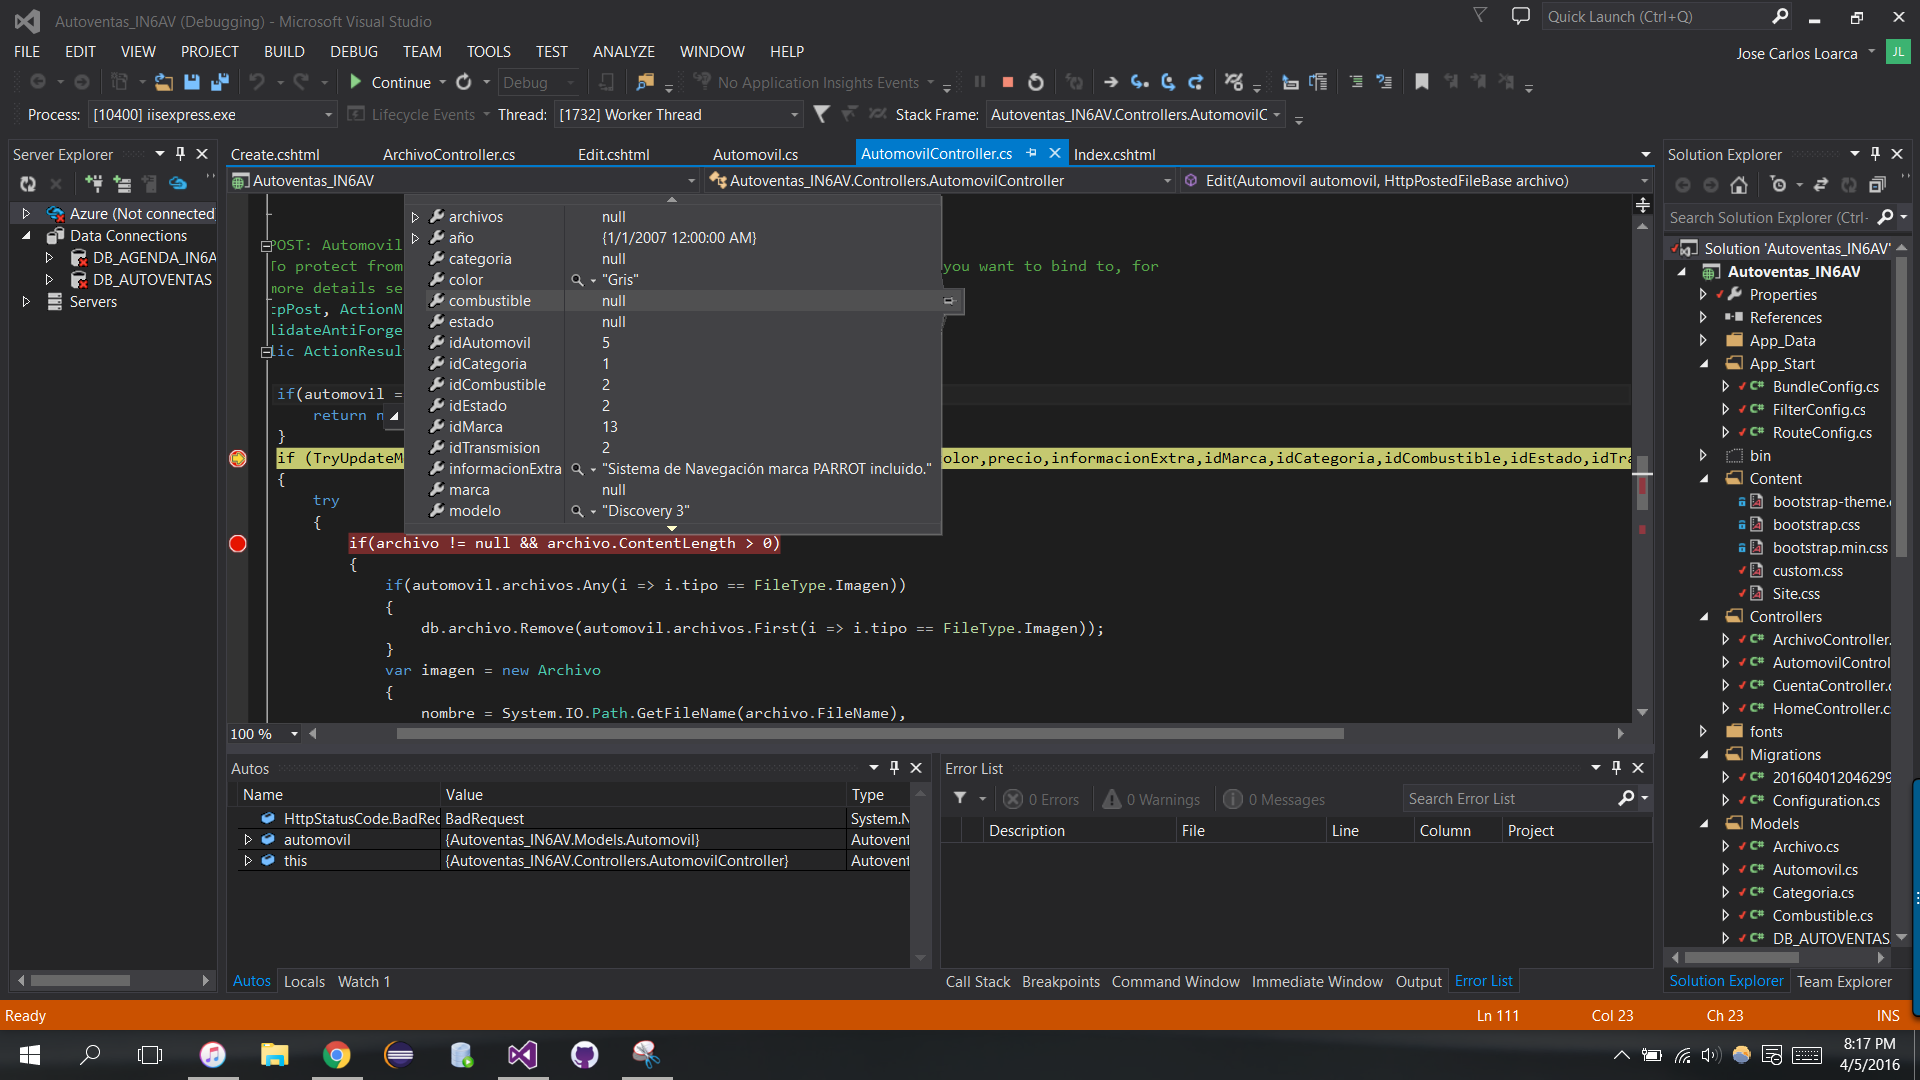Viewport: 1920px width, 1080px height.
Task: Click Server Explorer Refresh icon
Action: click(28, 183)
